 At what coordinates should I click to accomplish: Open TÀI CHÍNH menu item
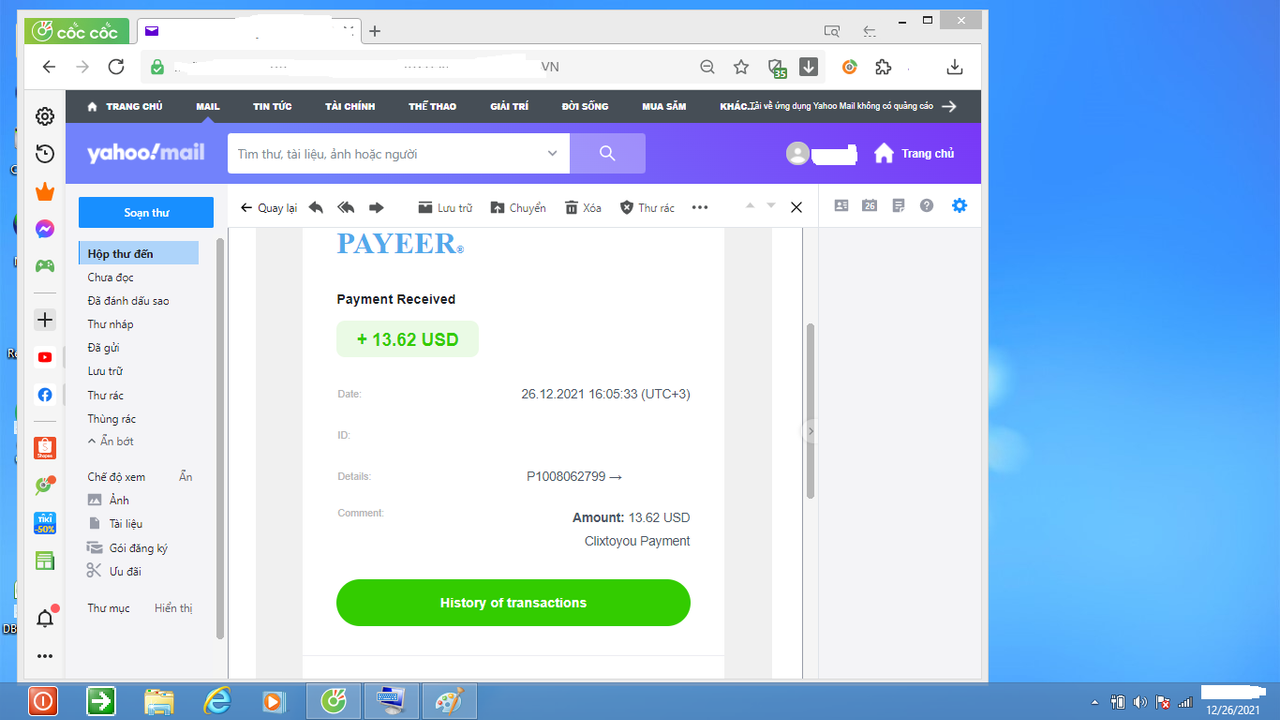350,106
